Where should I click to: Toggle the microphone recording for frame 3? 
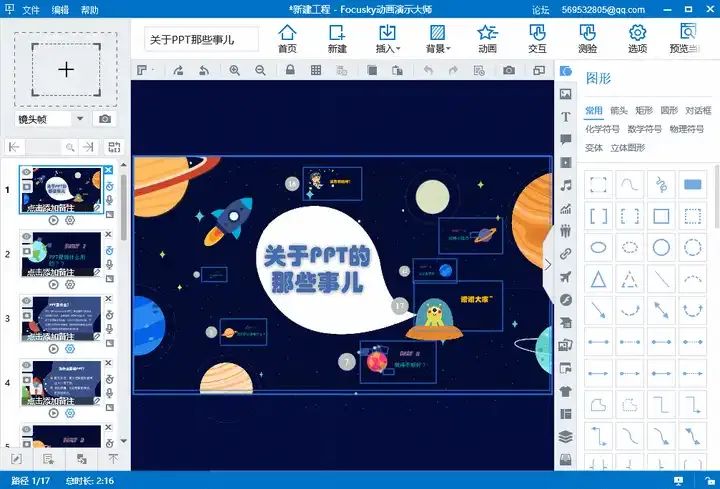[x=109, y=329]
